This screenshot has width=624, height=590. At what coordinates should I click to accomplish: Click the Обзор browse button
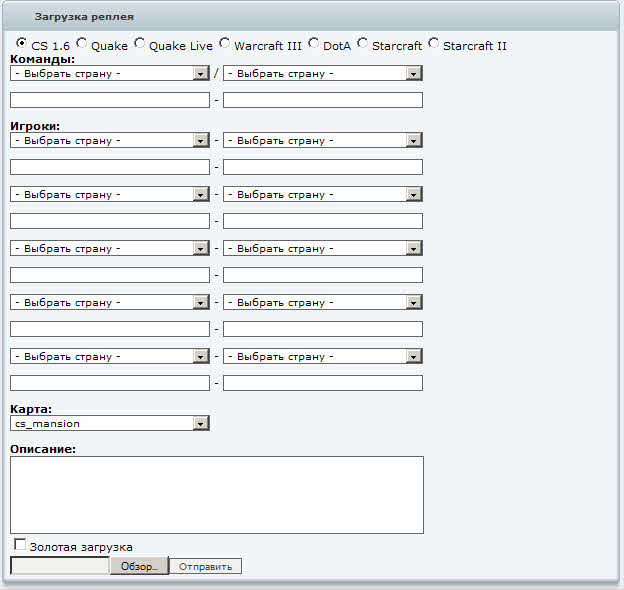139,566
